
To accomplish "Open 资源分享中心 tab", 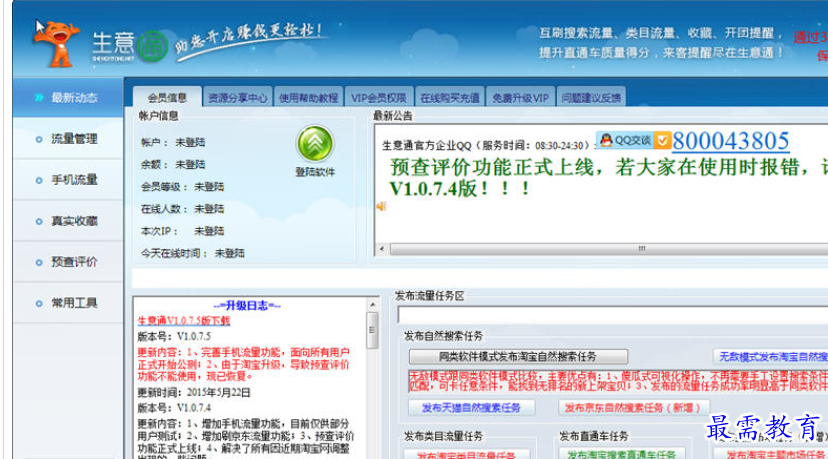I will [238, 98].
